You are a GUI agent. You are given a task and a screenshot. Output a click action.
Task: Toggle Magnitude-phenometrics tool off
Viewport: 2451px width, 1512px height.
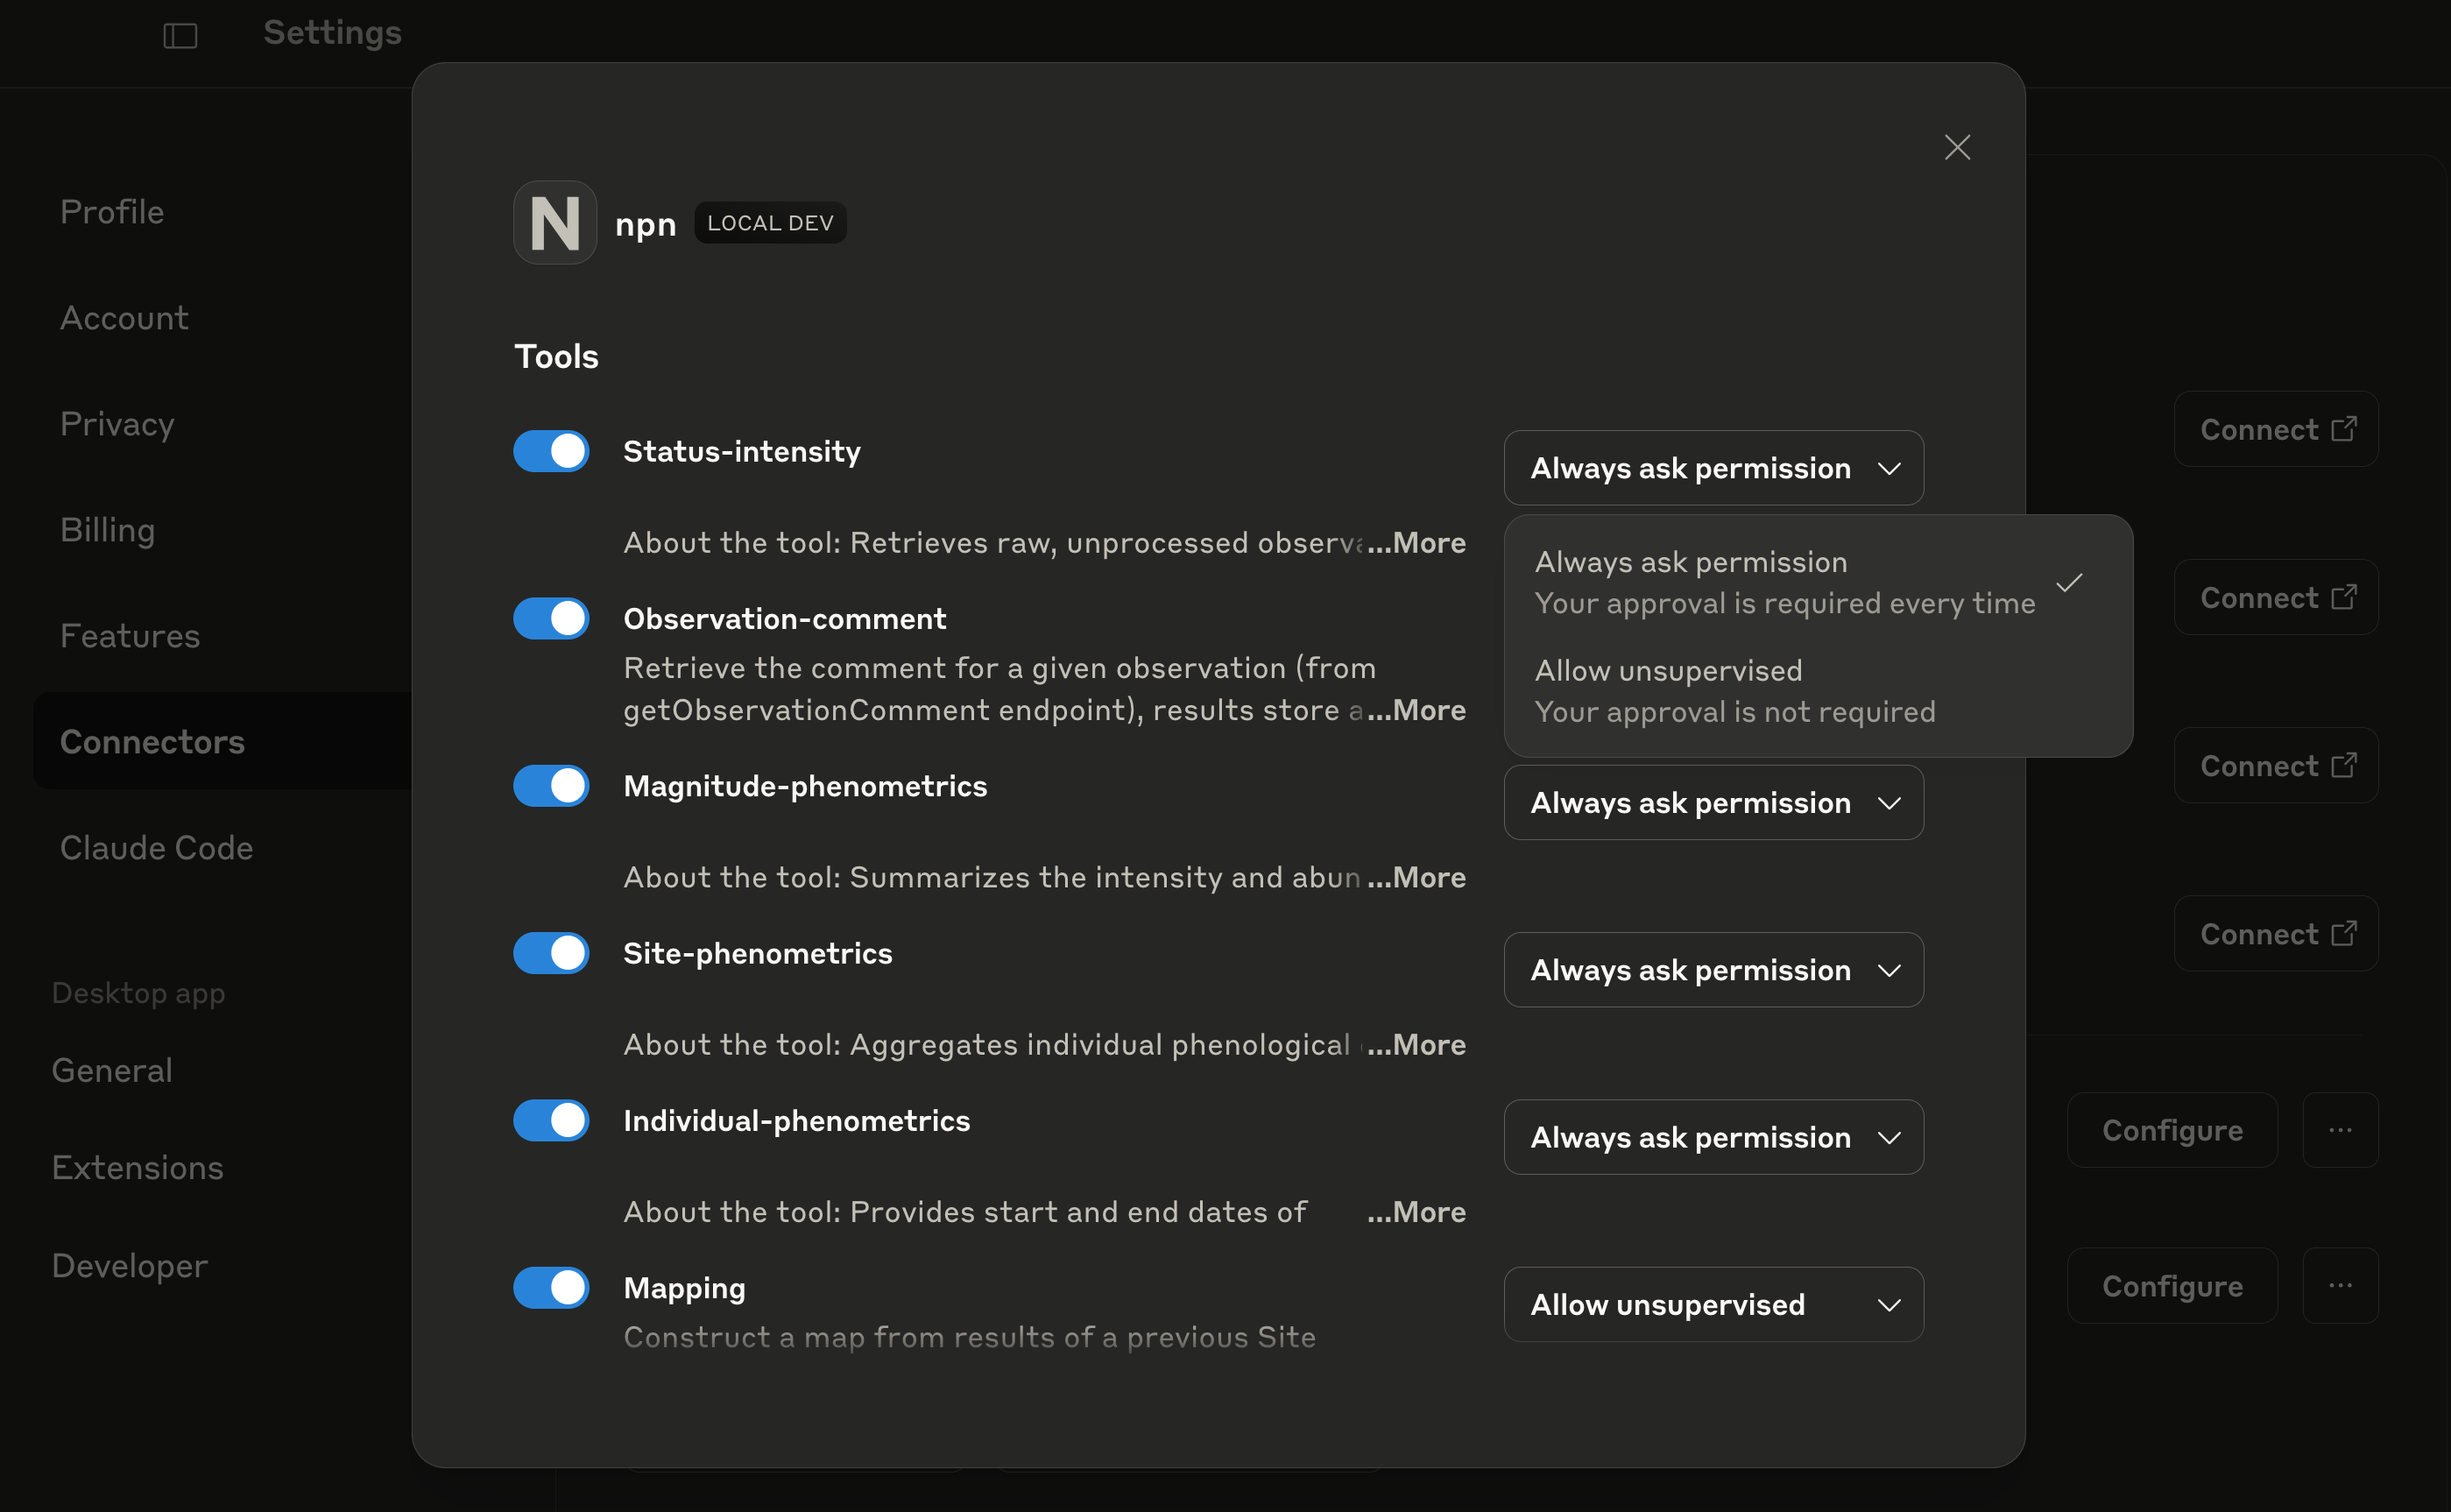click(551, 785)
